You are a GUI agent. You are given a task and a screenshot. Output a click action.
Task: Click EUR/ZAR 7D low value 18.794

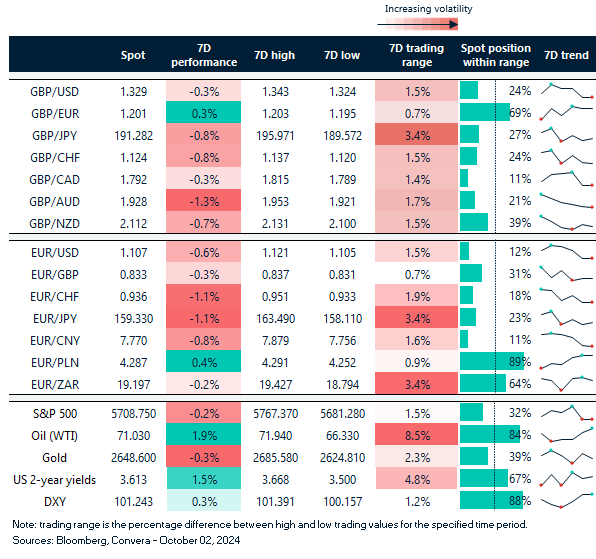[342, 385]
